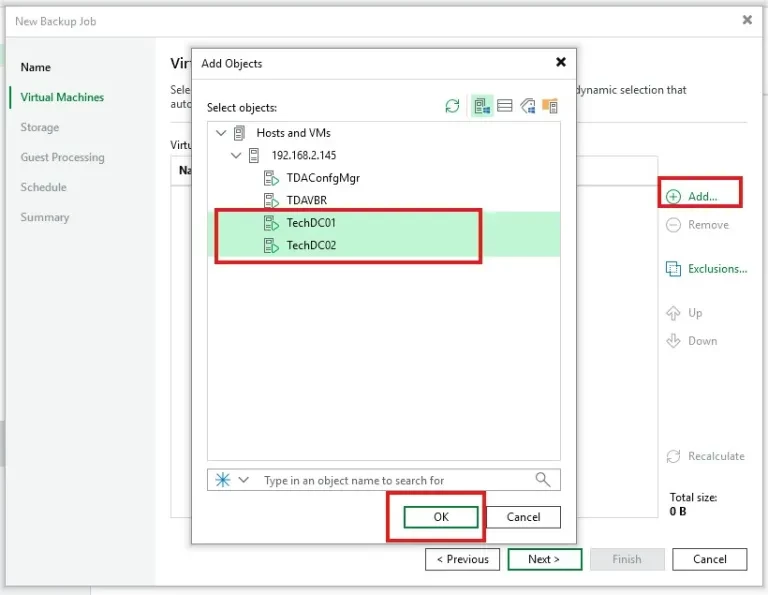Switch to VMs and Templates folder view

point(550,106)
